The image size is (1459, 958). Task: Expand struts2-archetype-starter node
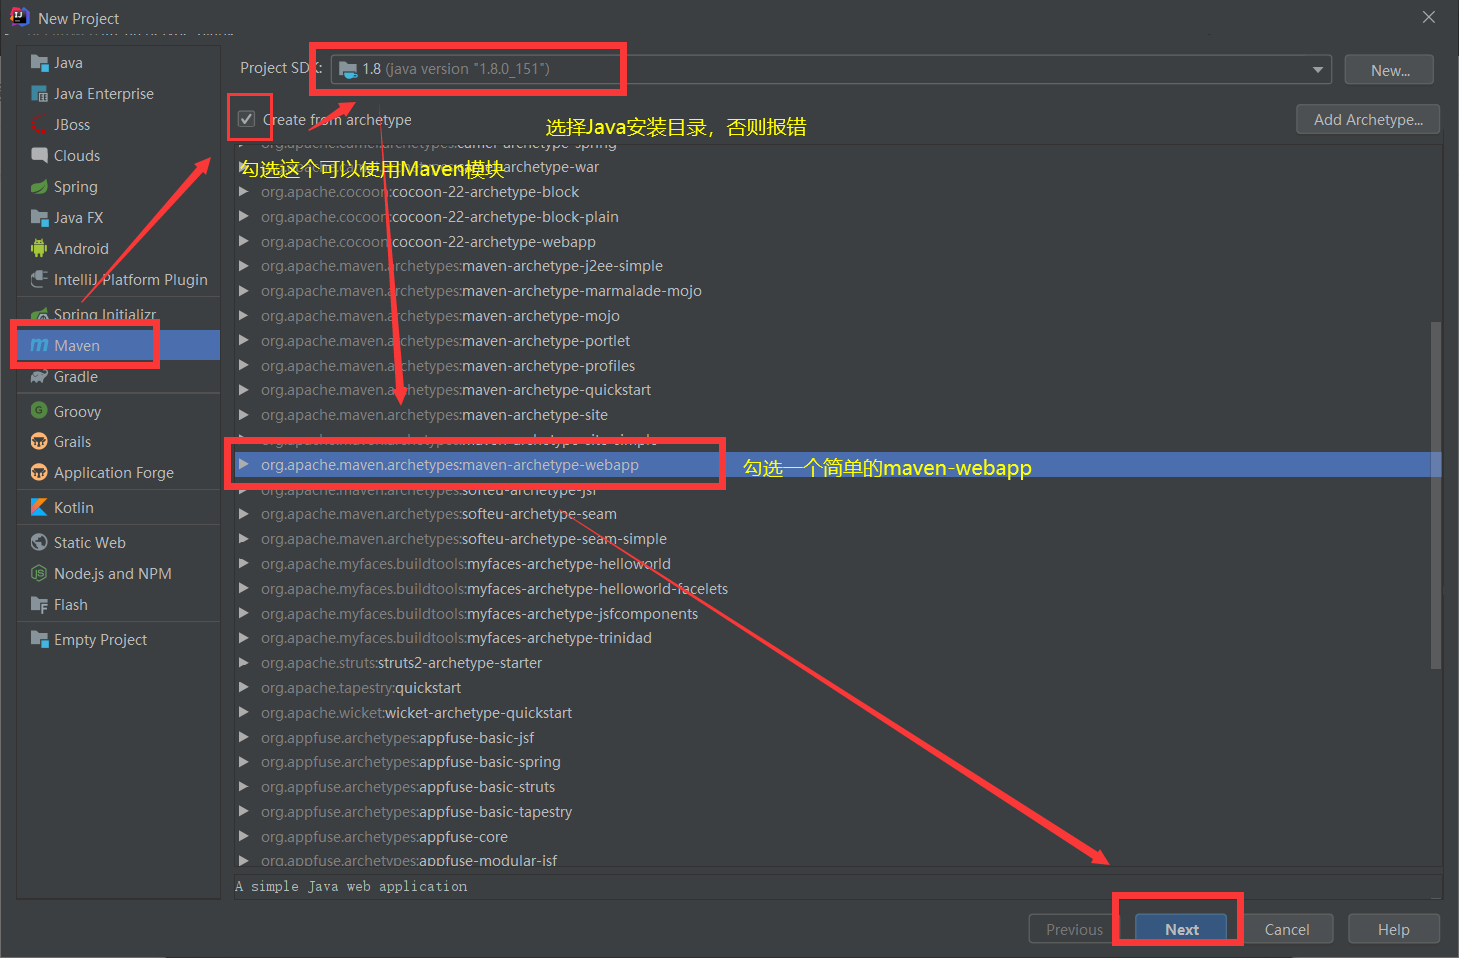click(x=243, y=662)
